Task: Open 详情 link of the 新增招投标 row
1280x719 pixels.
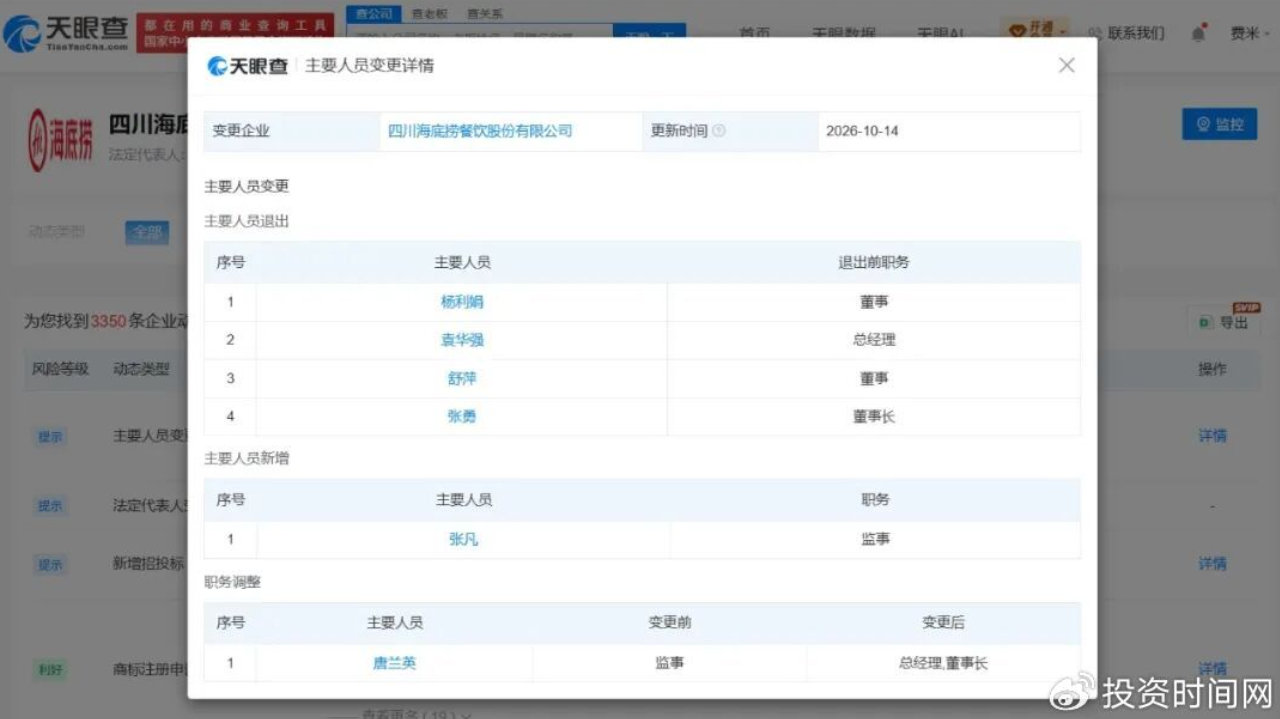Action: click(x=1212, y=564)
